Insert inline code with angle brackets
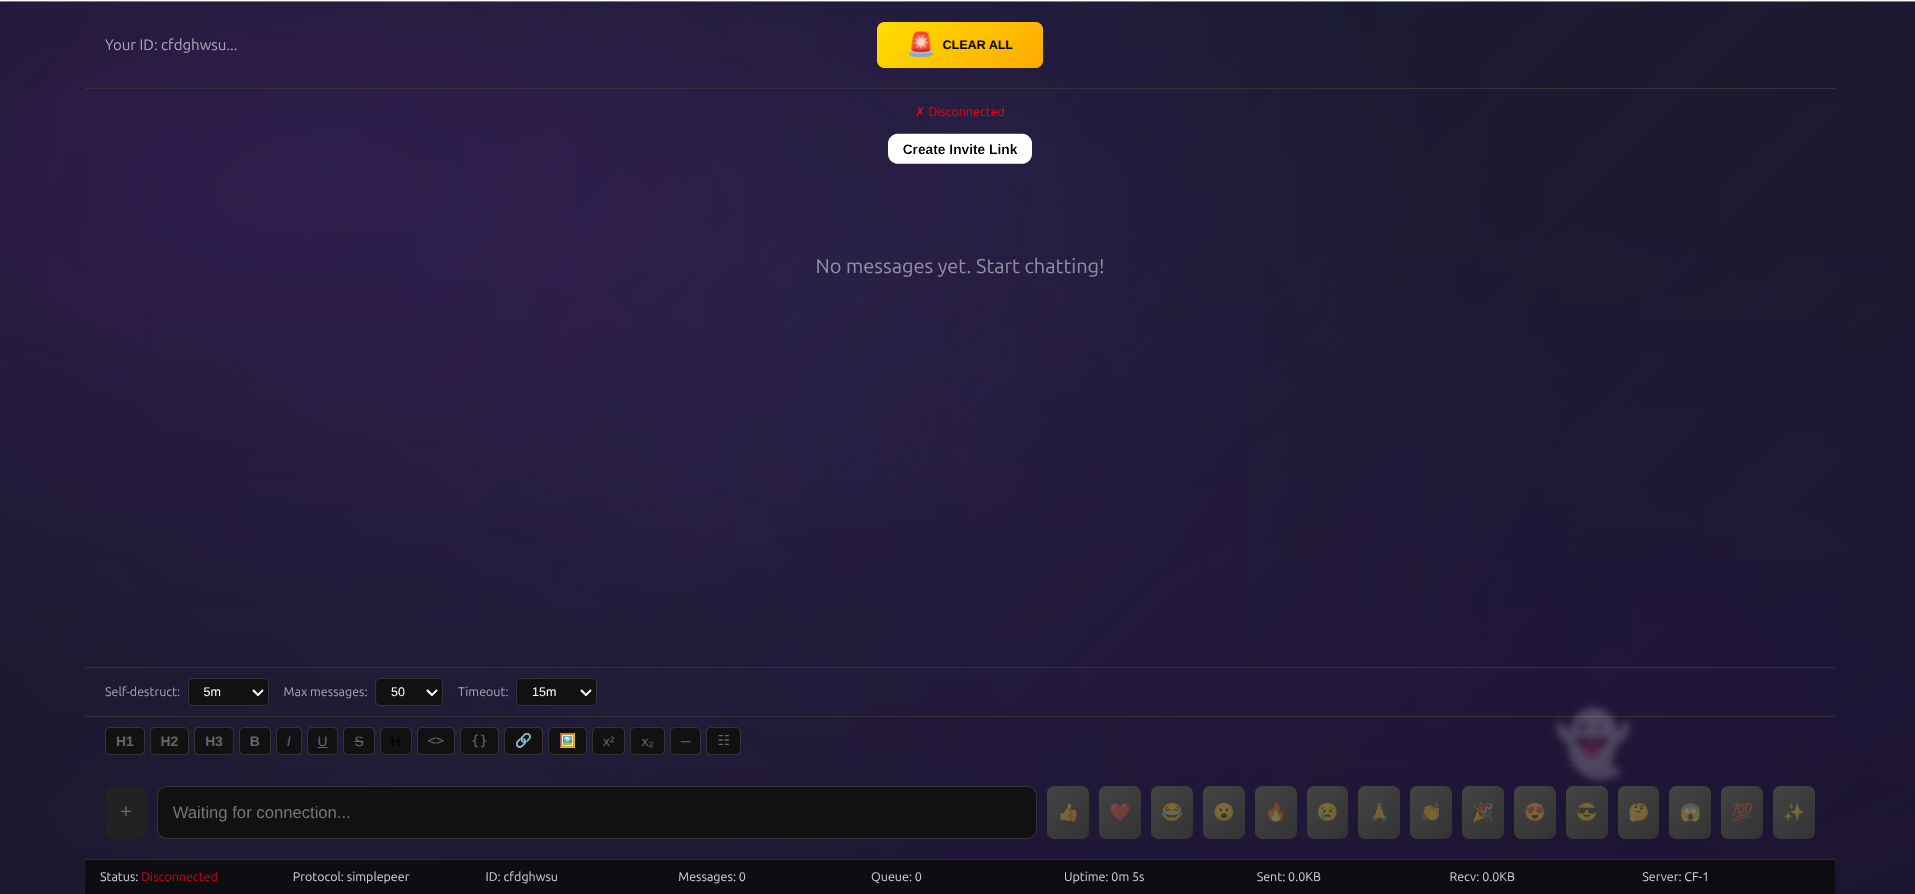Image resolution: width=1915 pixels, height=894 pixels. 436,741
